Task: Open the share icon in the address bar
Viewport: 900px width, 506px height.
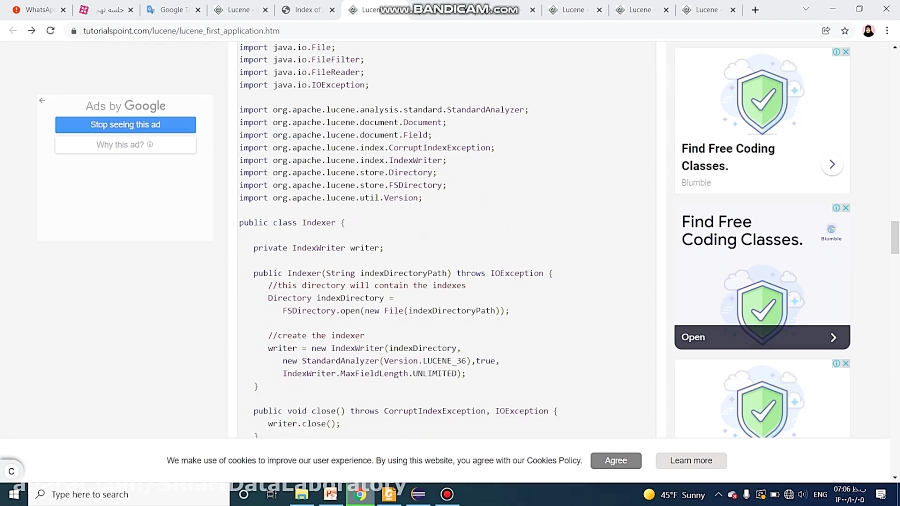Action: click(x=825, y=31)
